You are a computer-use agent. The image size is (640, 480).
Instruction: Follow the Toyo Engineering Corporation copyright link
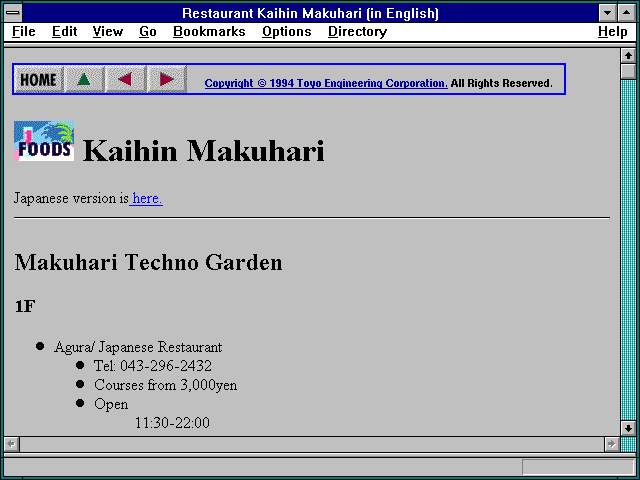click(x=326, y=83)
